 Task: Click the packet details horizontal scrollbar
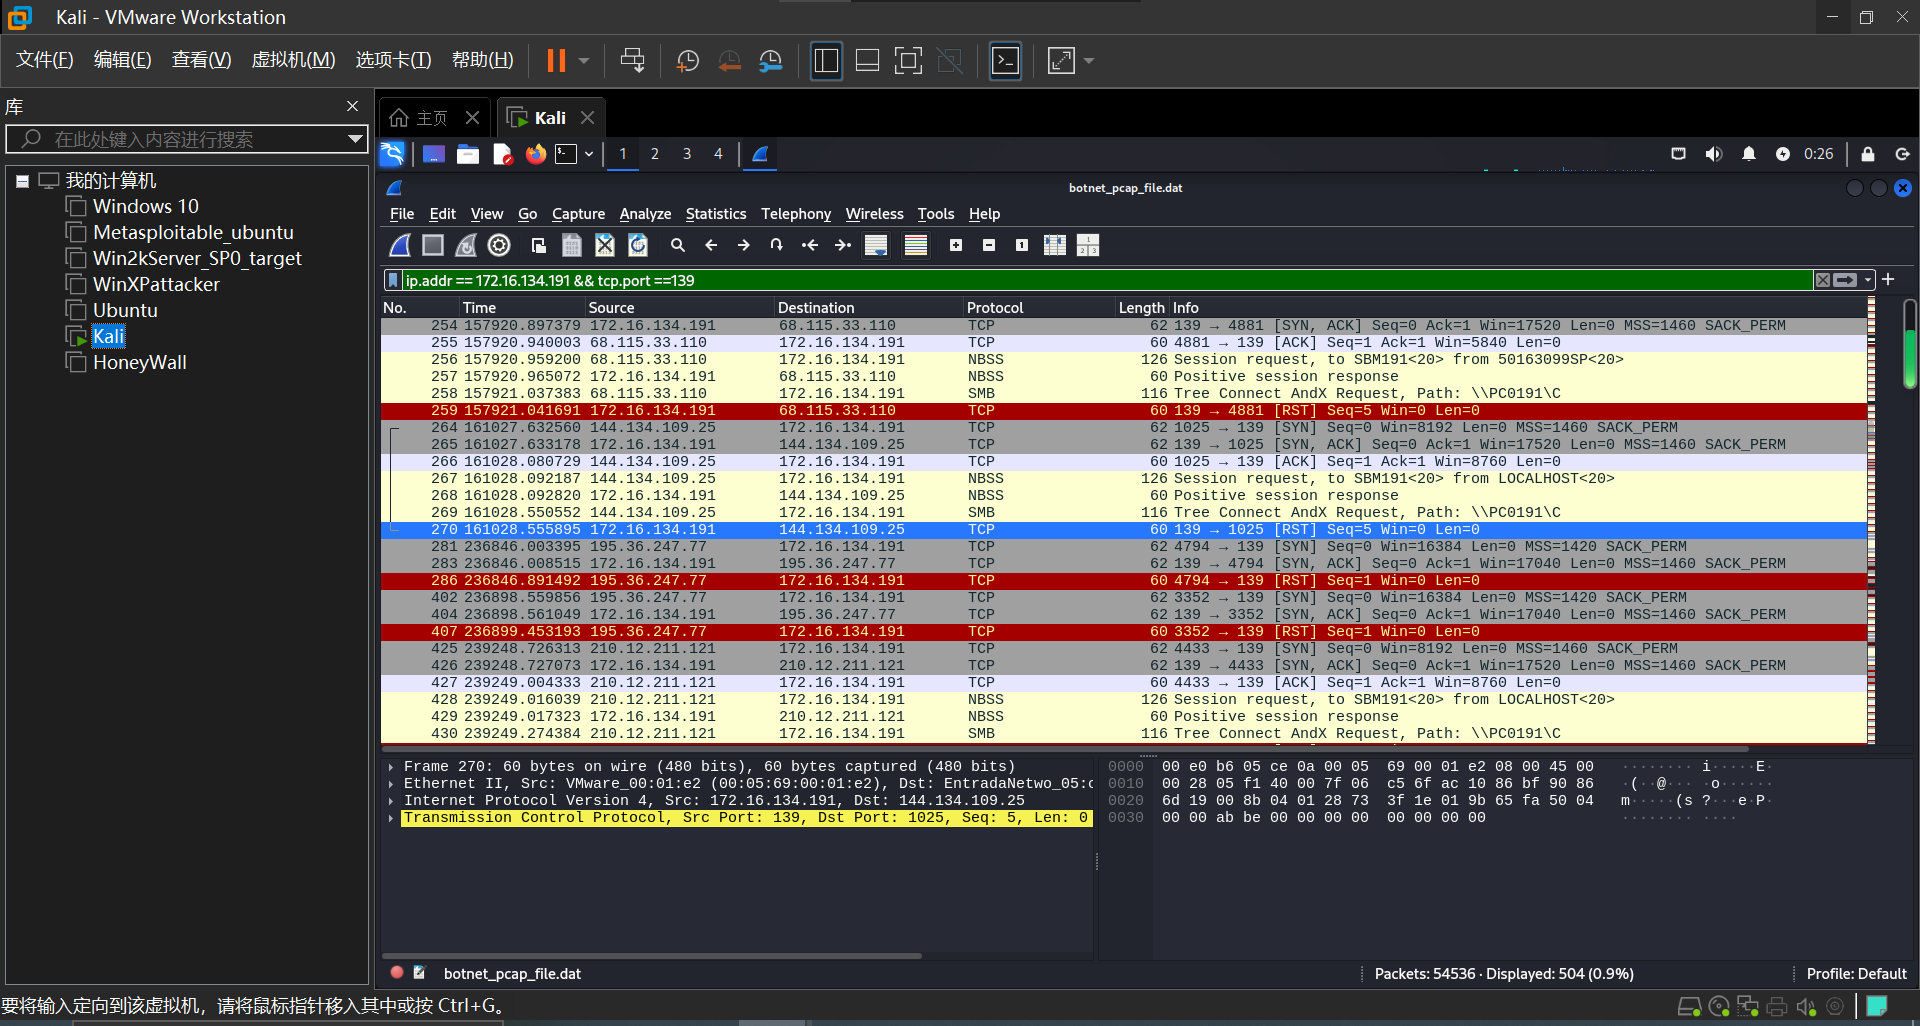pos(652,956)
